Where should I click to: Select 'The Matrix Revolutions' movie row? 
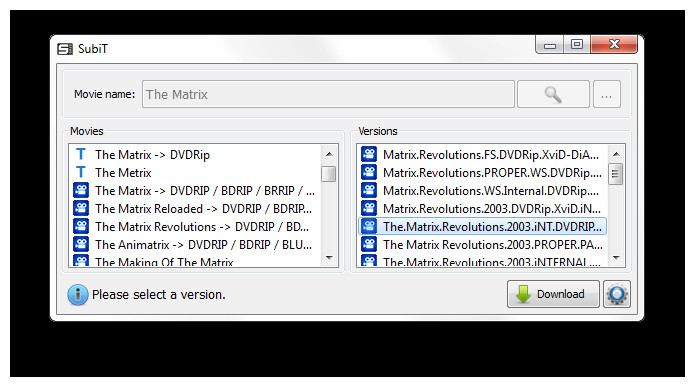[195, 227]
